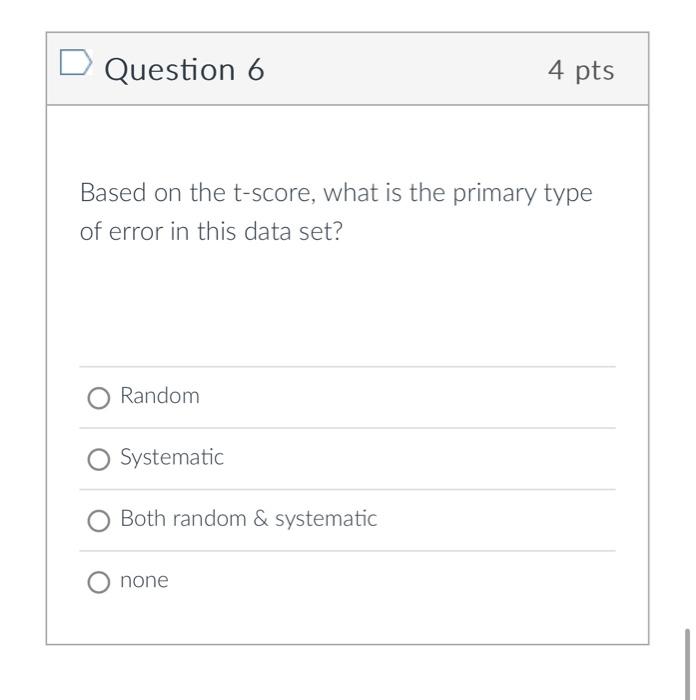Click the Both random & systematic label
This screenshot has height=700, width=696.
tap(249, 519)
